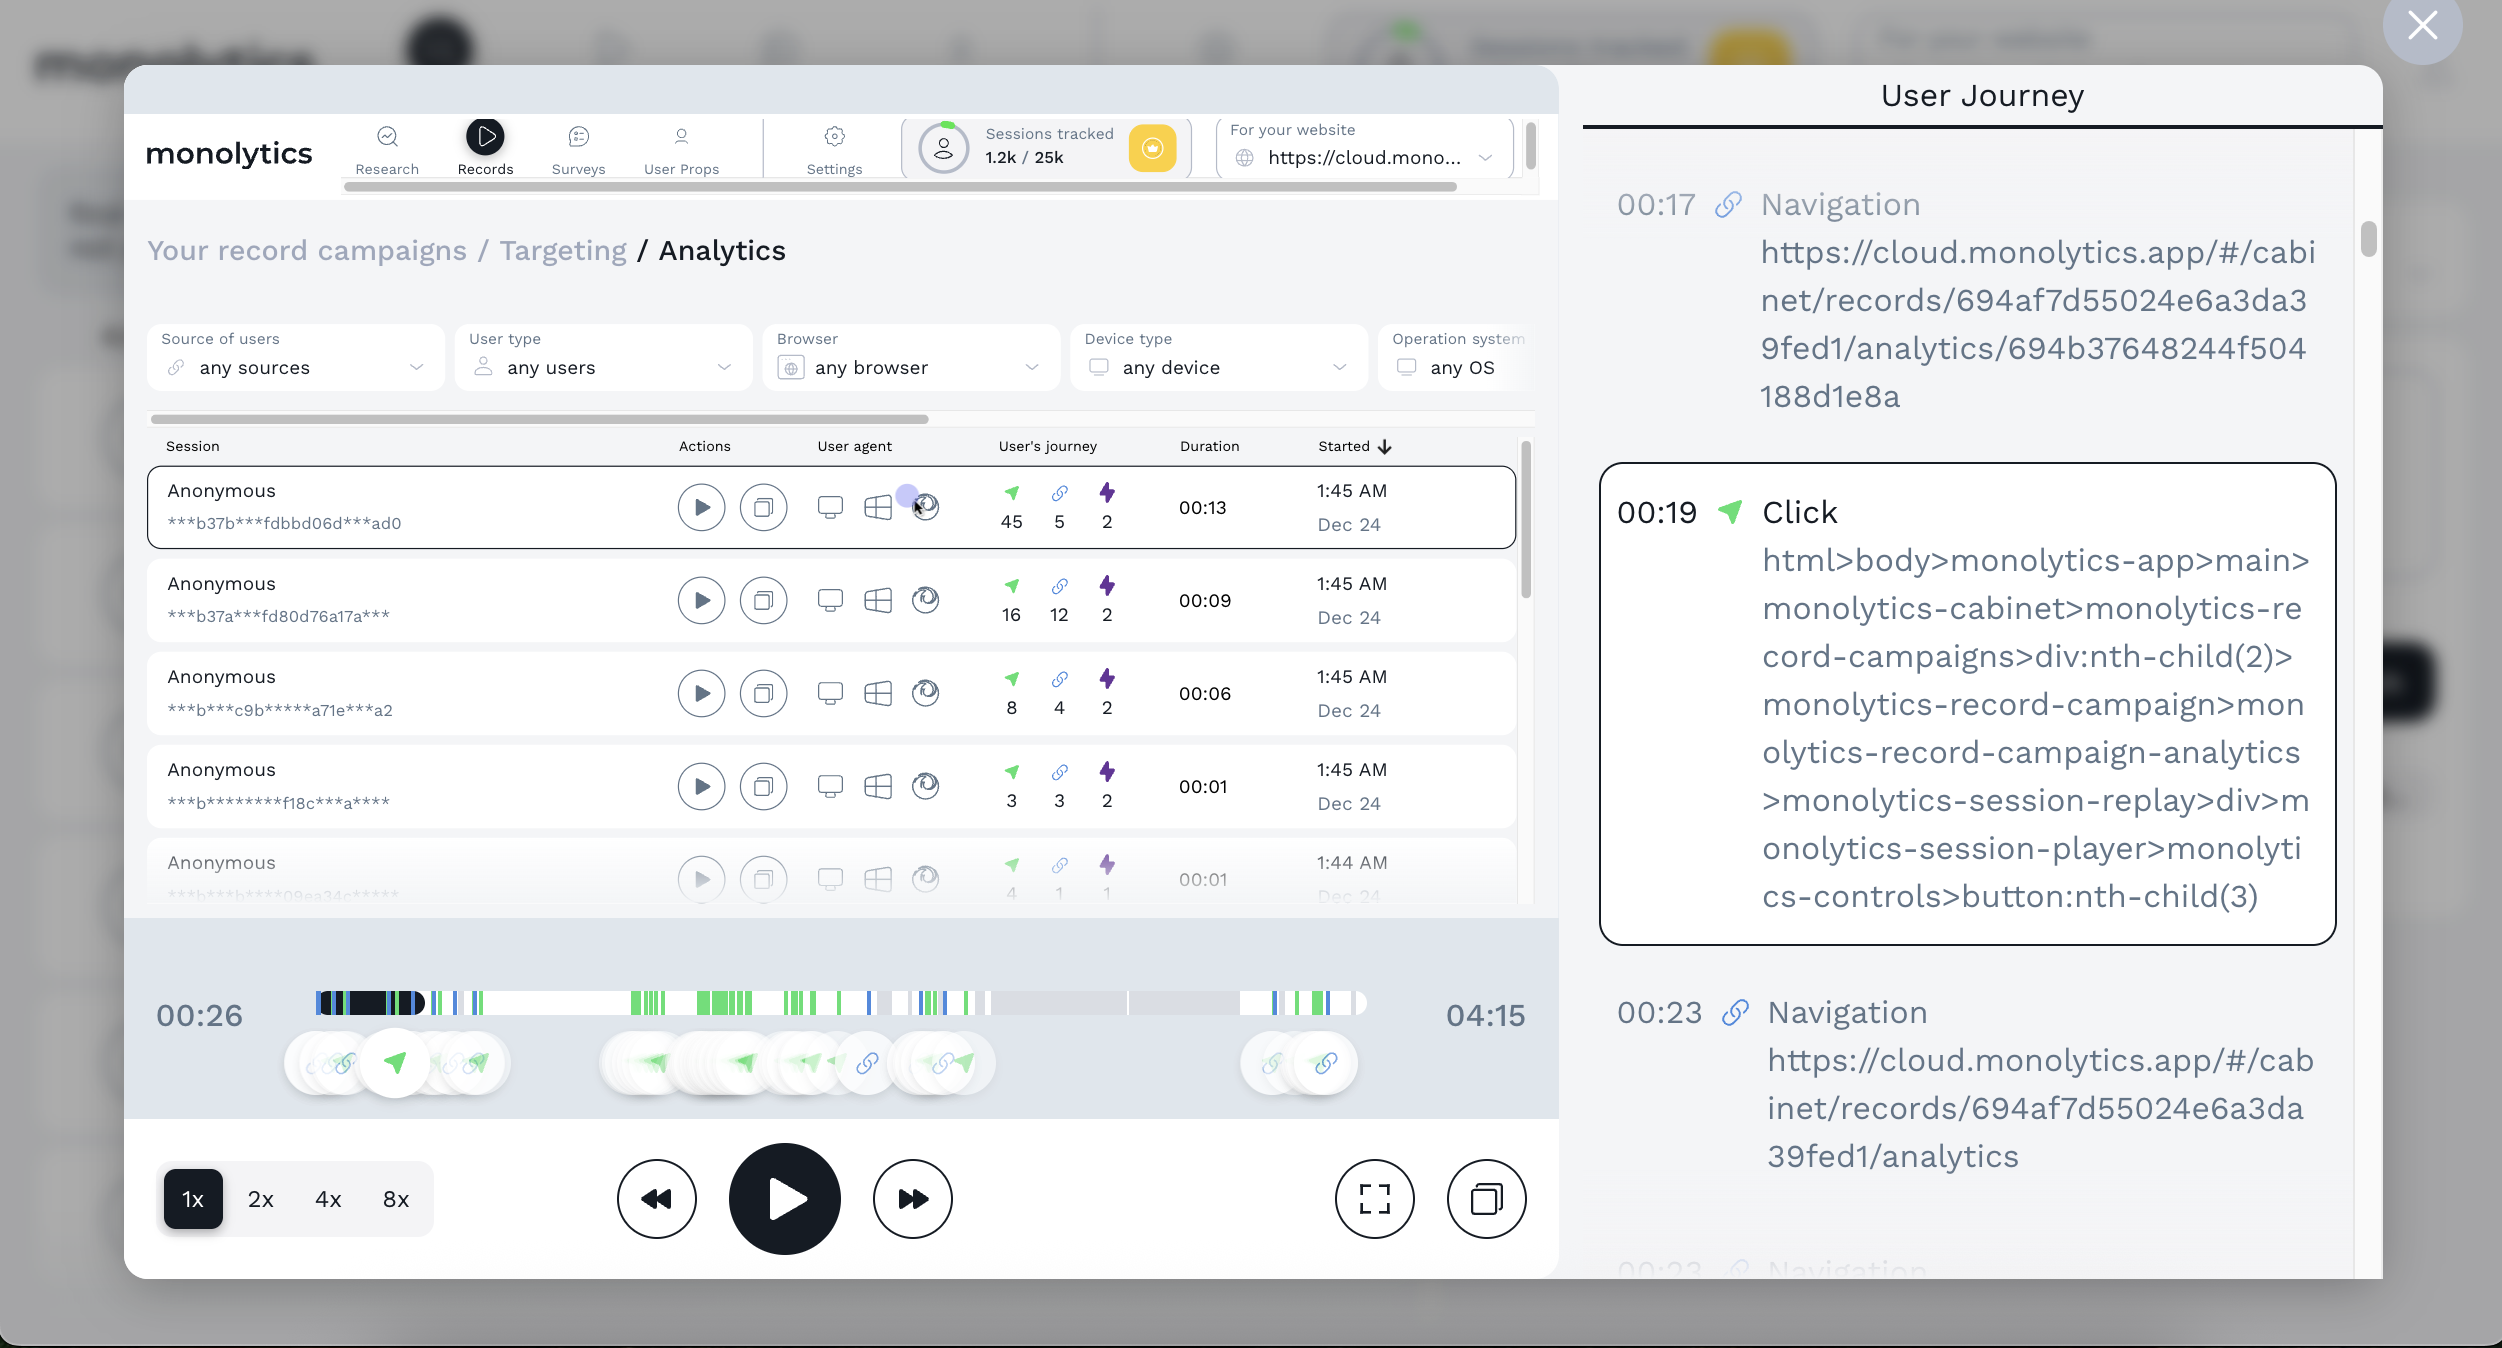
Task: Open the Research section
Action: click(387, 148)
